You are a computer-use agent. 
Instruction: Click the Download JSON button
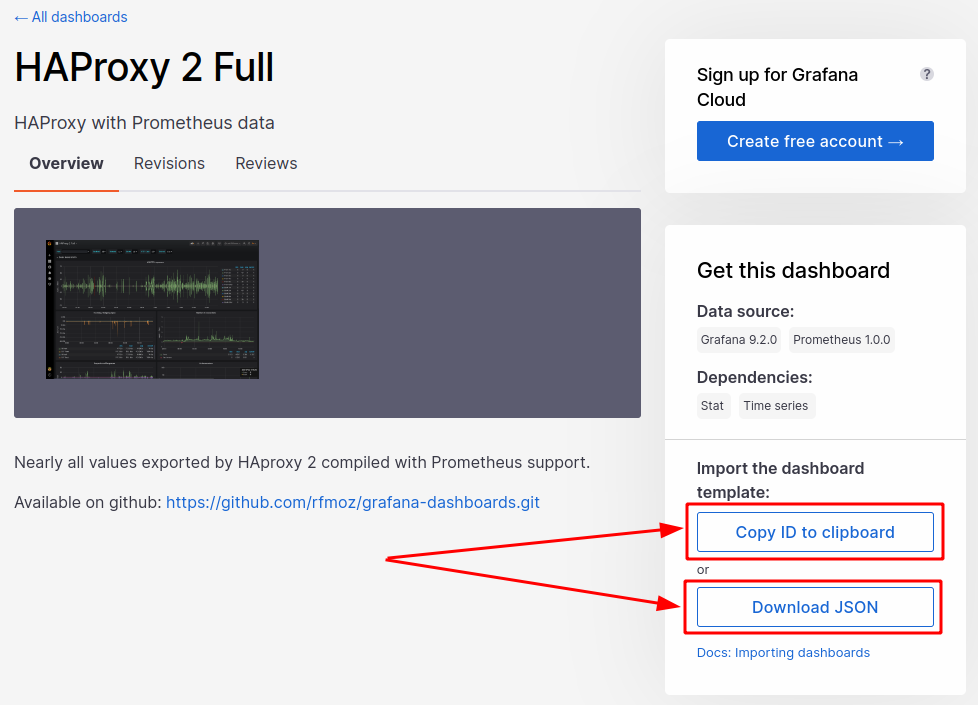(815, 607)
